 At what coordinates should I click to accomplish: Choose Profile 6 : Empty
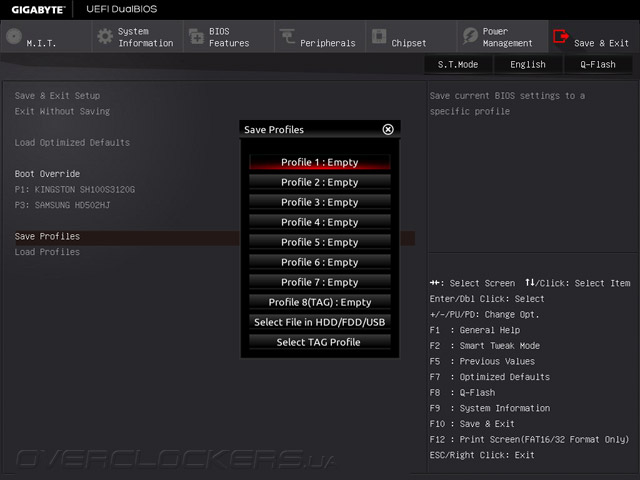click(x=320, y=262)
